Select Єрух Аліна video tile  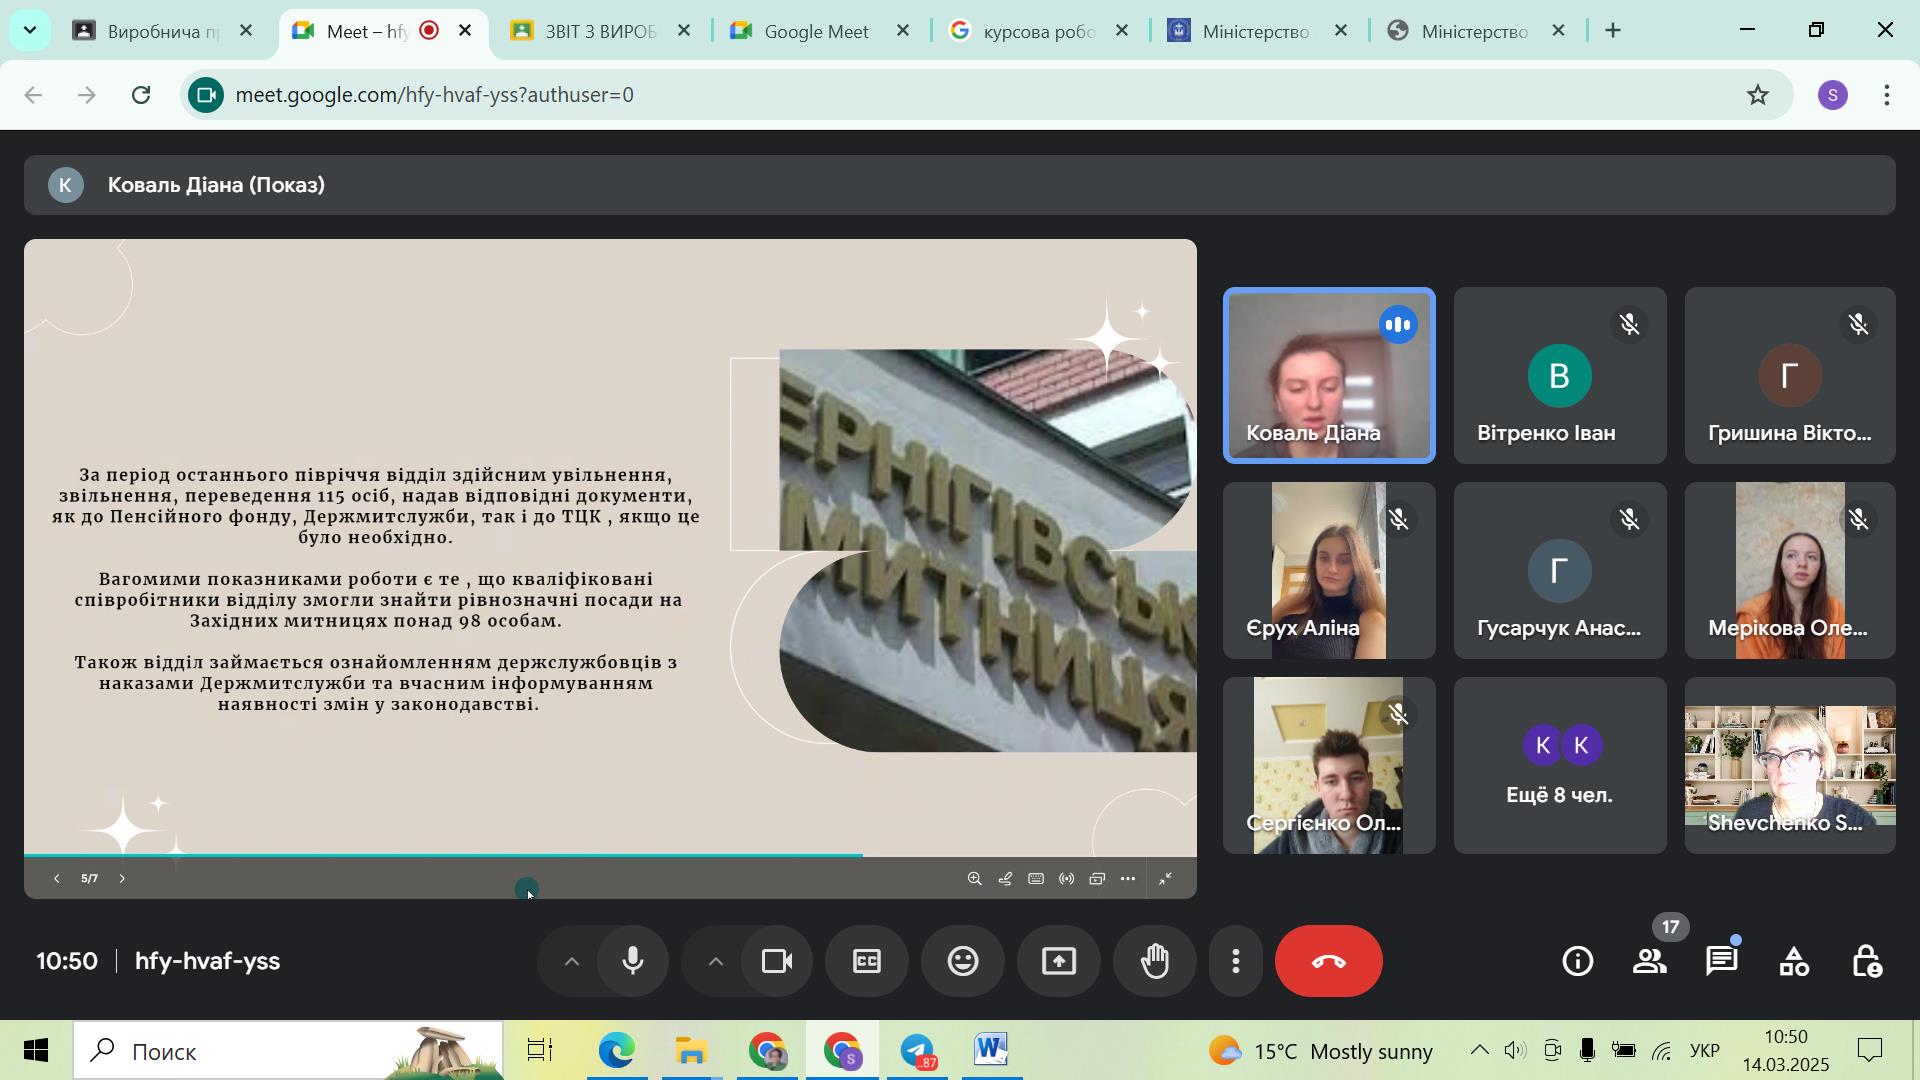click(x=1329, y=570)
